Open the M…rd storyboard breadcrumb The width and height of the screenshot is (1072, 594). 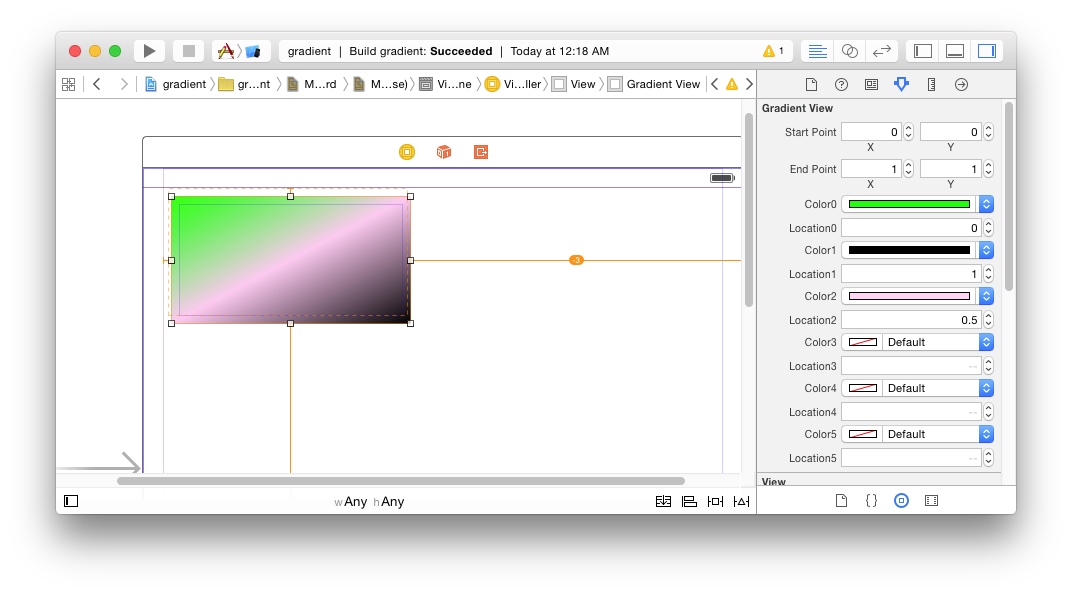pyautogui.click(x=312, y=84)
